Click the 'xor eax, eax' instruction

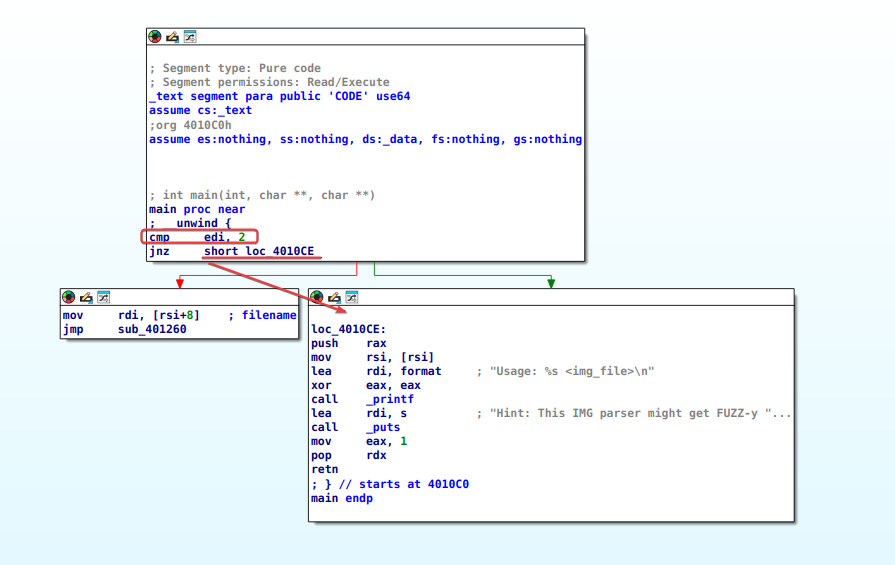coord(366,385)
